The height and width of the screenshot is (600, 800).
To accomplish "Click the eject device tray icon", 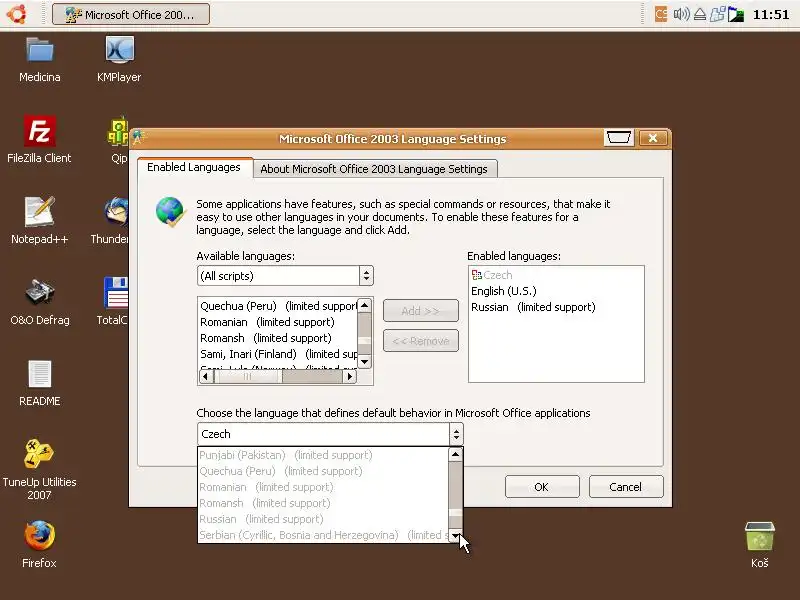I will coord(700,14).
